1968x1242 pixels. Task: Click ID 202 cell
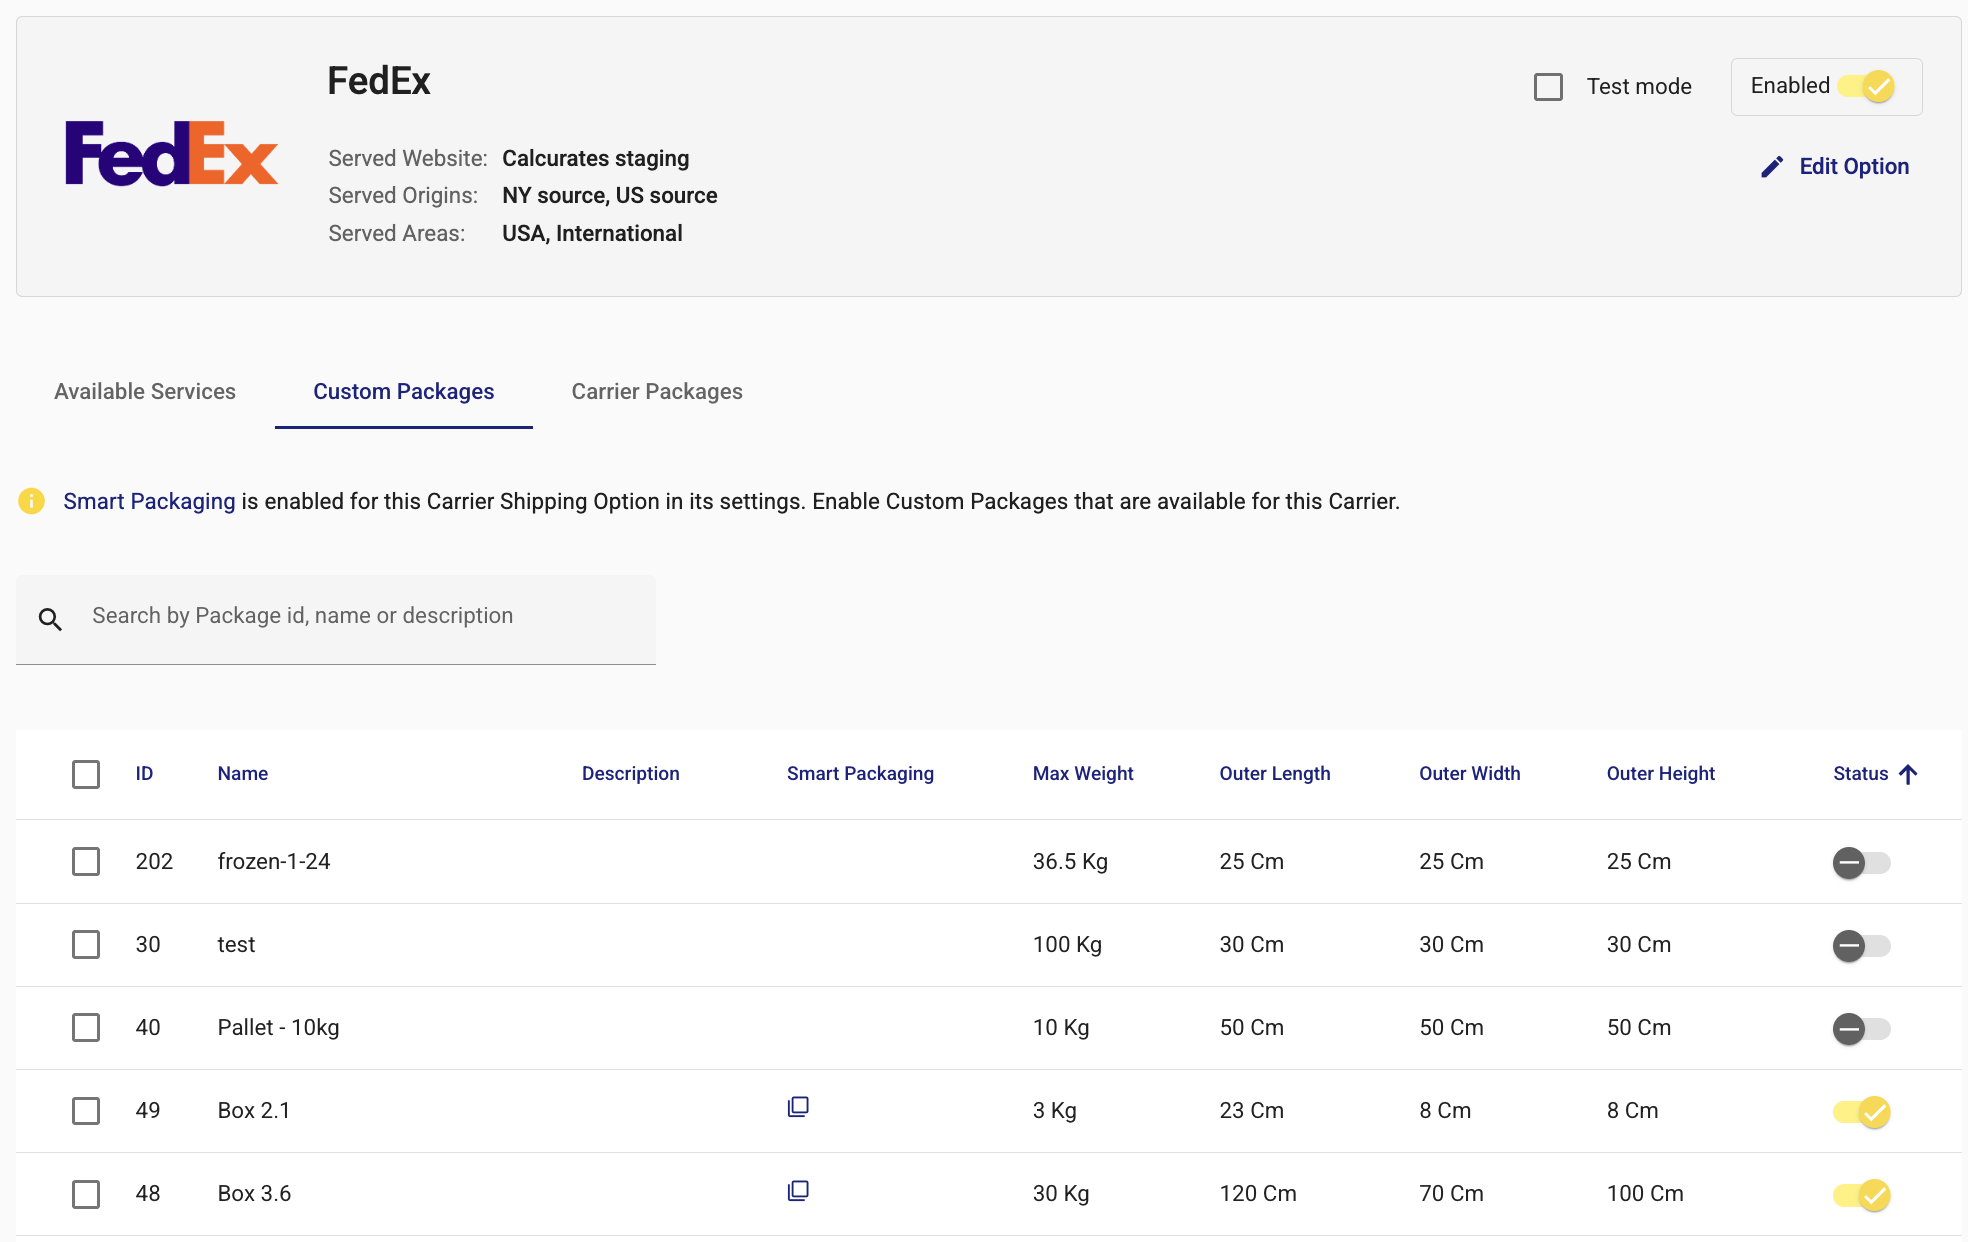point(154,861)
